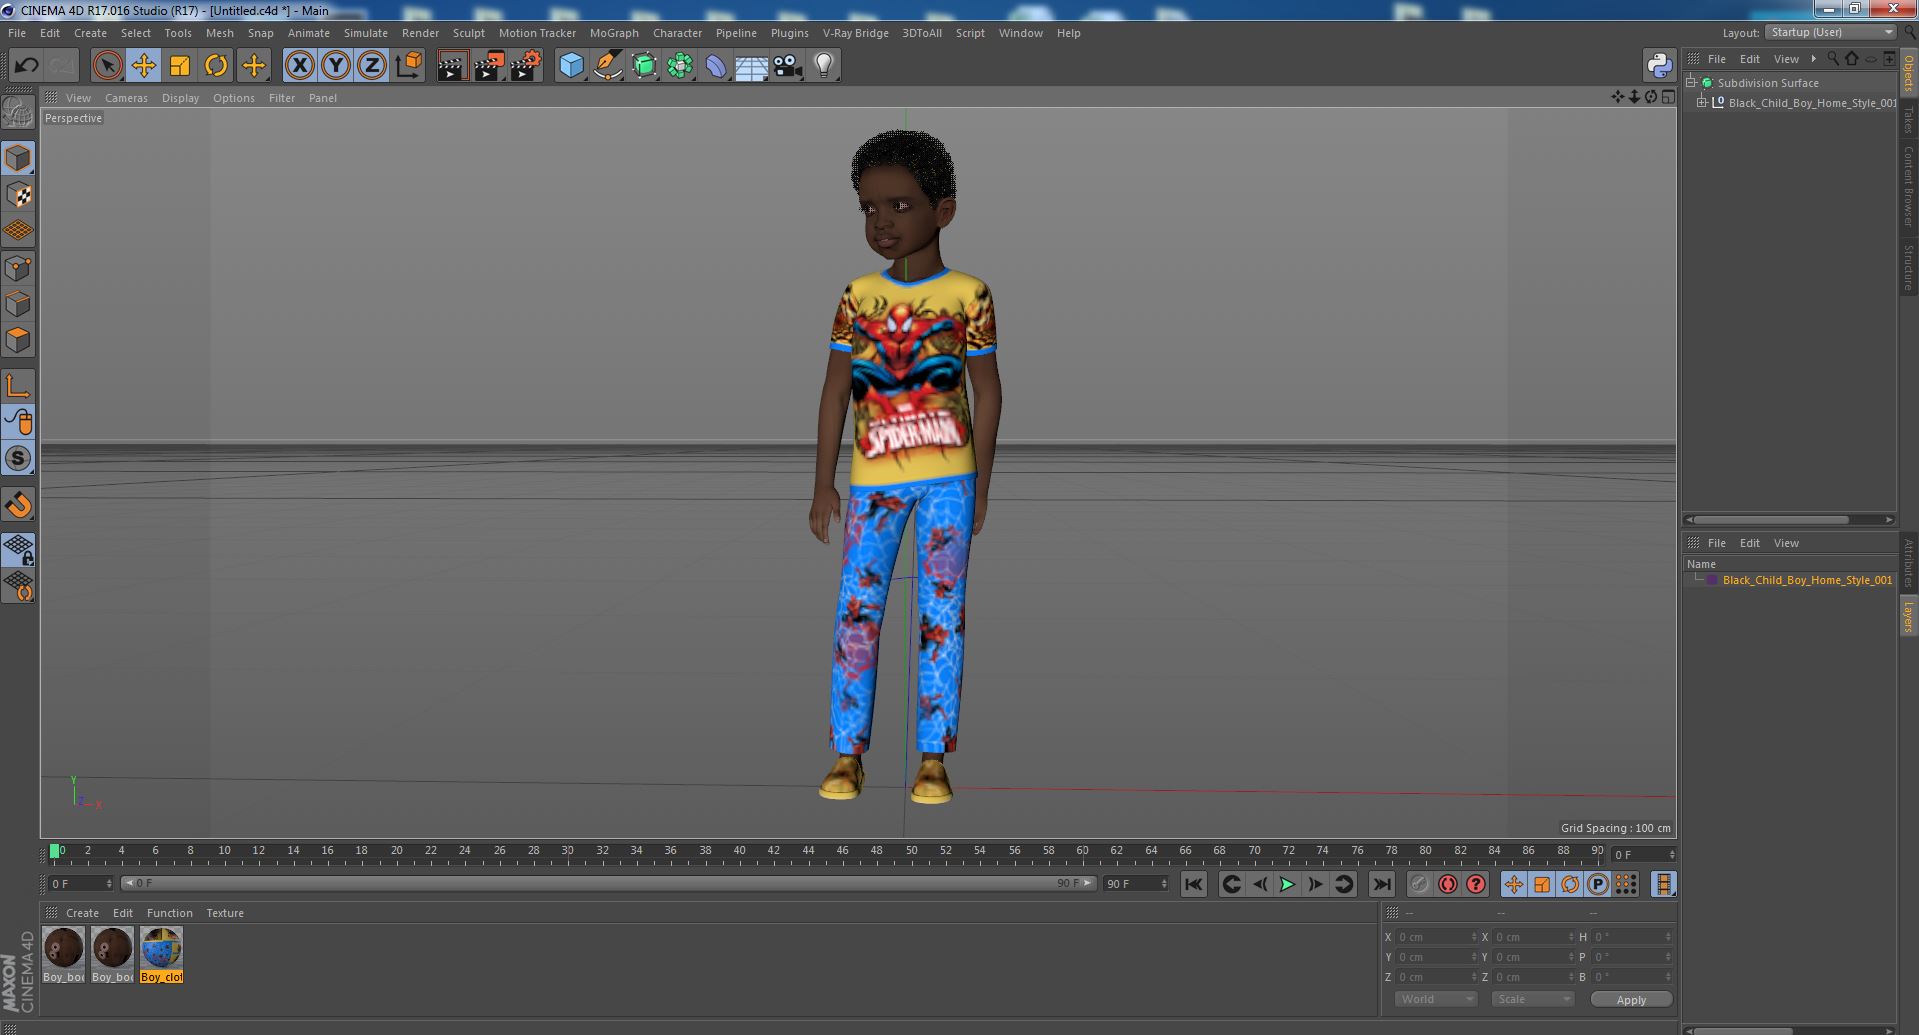The image size is (1919, 1035).
Task: Open the Objects side tab
Action: point(1908,74)
